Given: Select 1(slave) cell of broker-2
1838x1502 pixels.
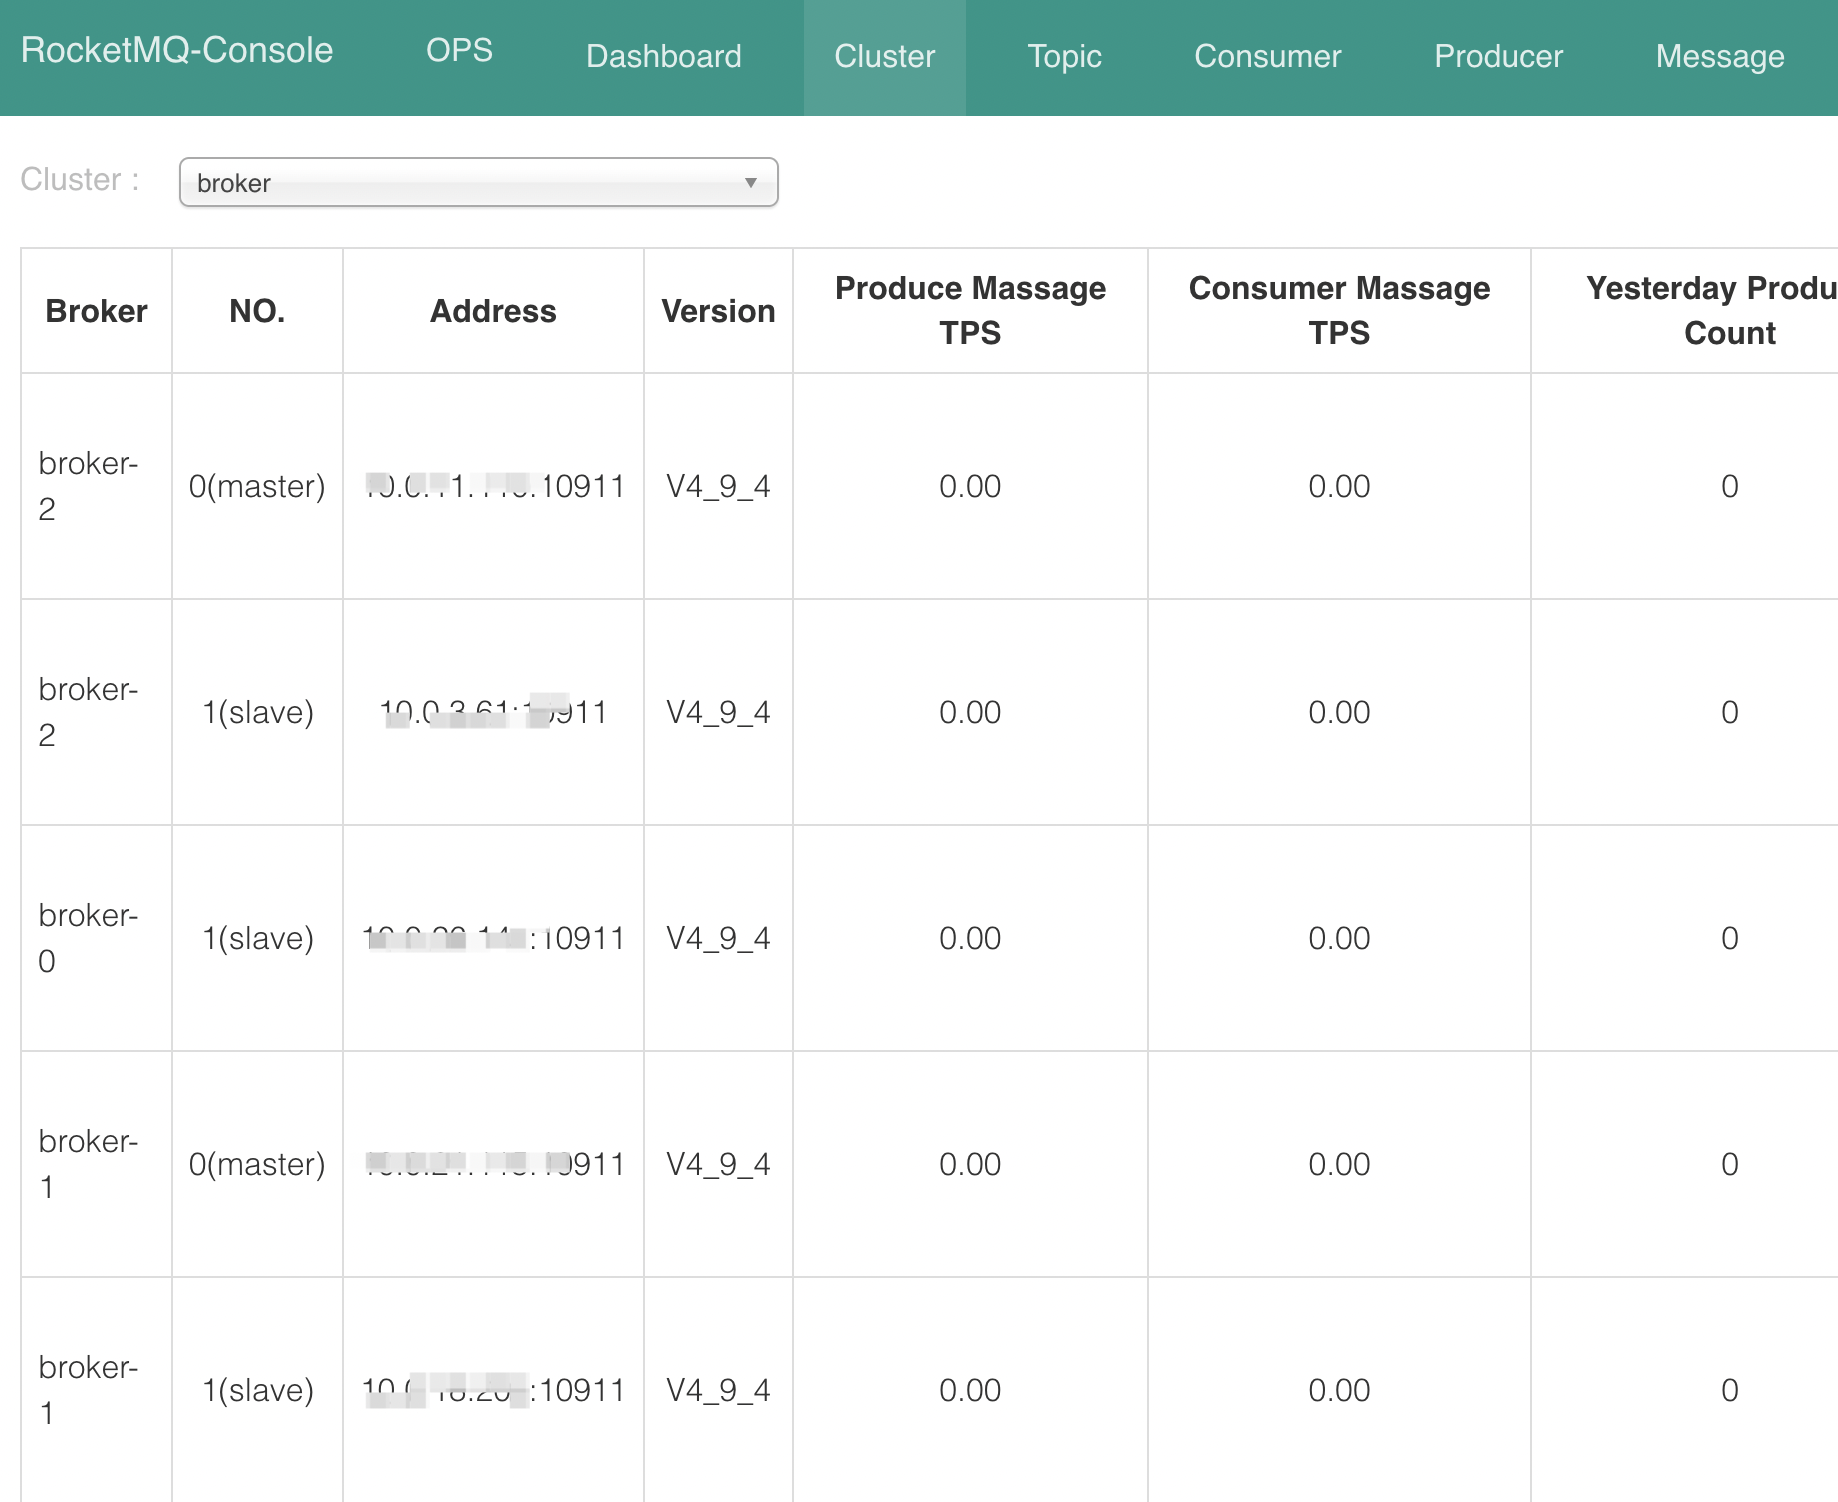Looking at the screenshot, I should click(x=257, y=712).
